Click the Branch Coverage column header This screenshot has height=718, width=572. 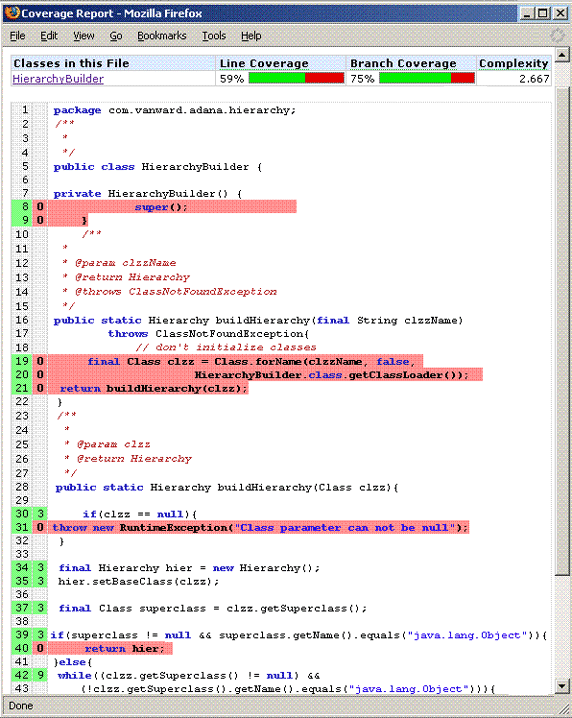pyautogui.click(x=403, y=63)
